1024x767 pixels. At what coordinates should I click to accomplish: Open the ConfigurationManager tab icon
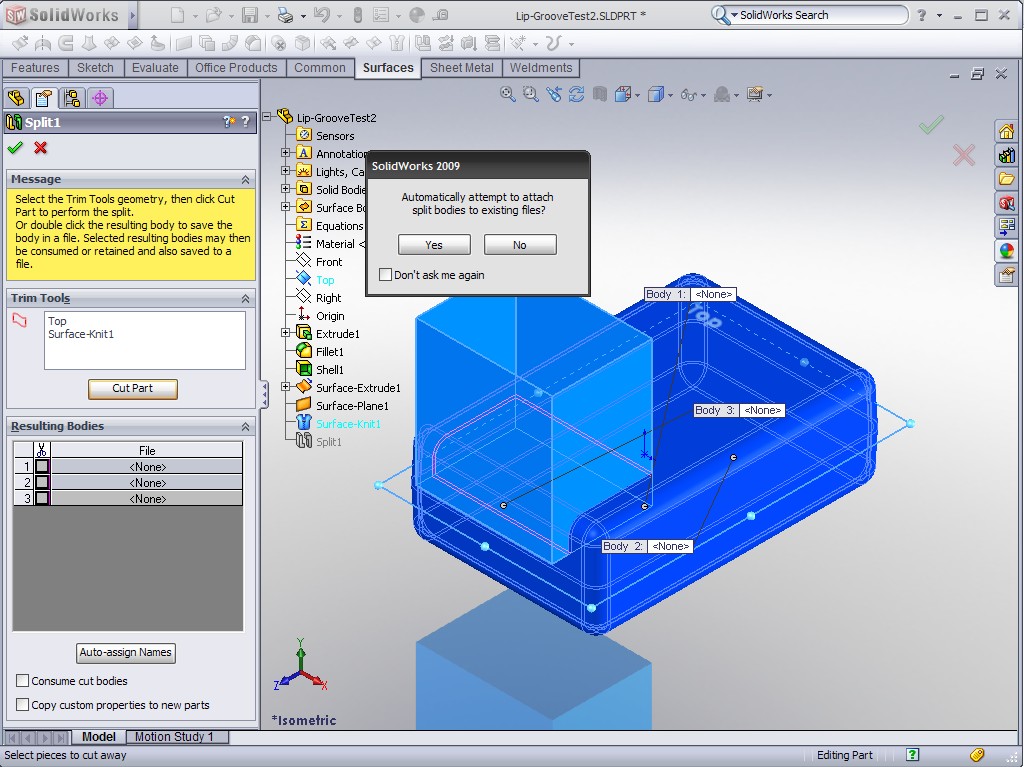(x=71, y=98)
